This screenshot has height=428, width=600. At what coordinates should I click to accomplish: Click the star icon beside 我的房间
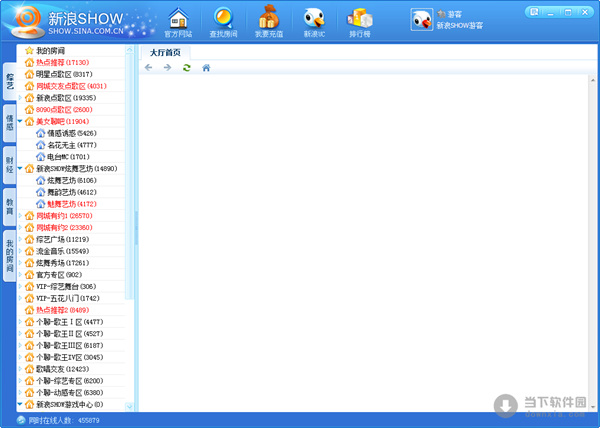point(29,50)
